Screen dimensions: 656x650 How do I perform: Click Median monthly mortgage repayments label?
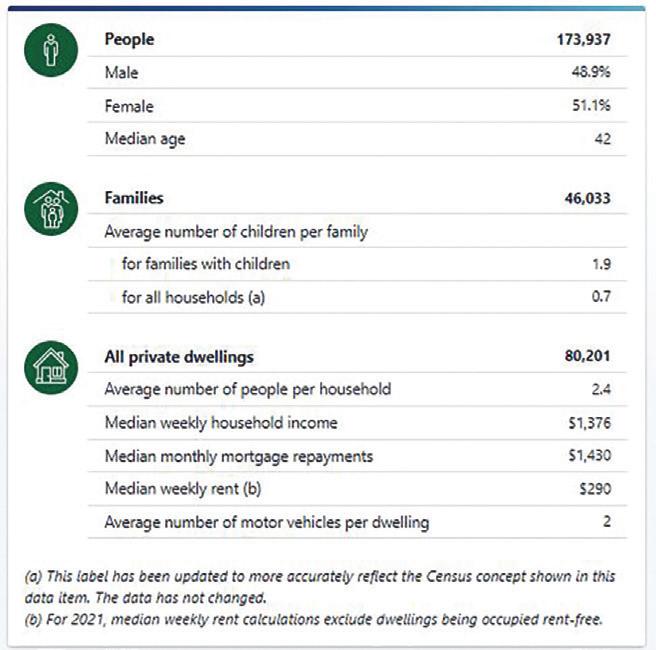tap(238, 456)
